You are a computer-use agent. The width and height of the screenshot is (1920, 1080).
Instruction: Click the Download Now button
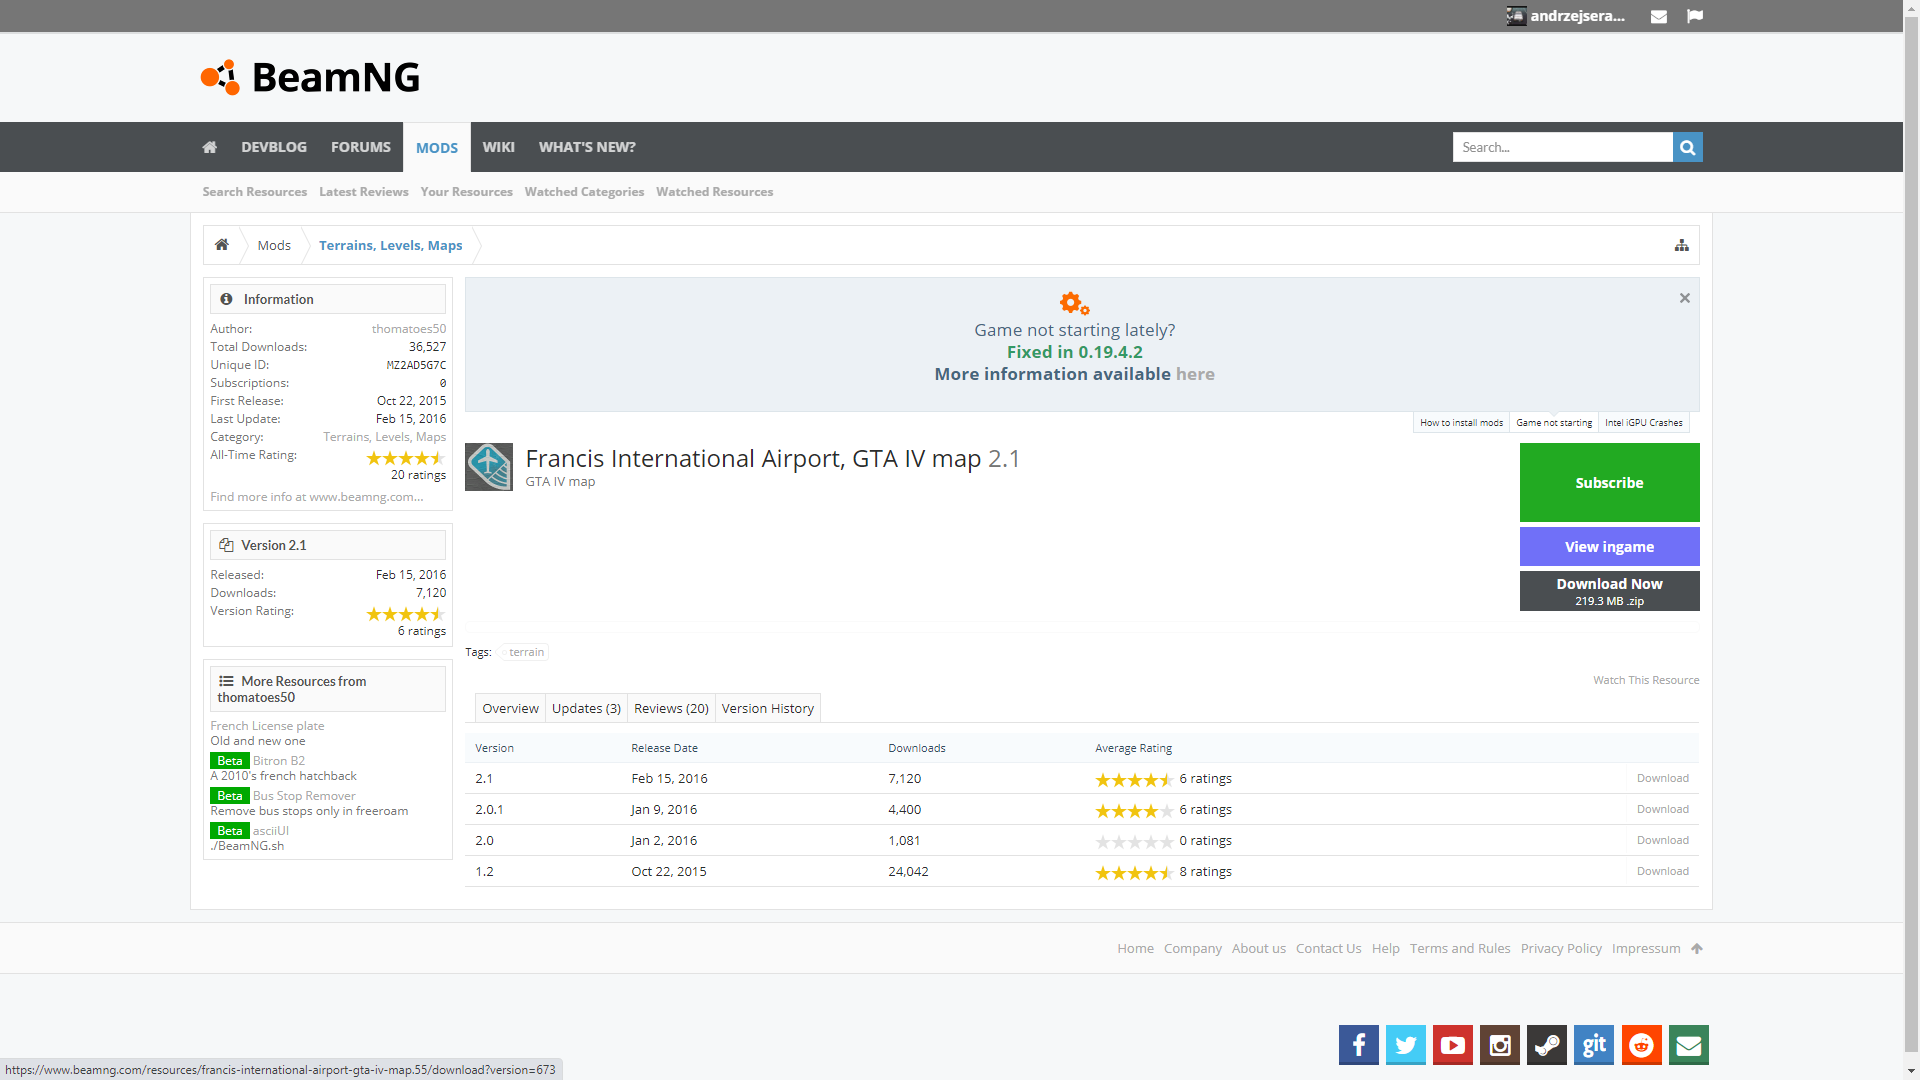click(x=1609, y=590)
